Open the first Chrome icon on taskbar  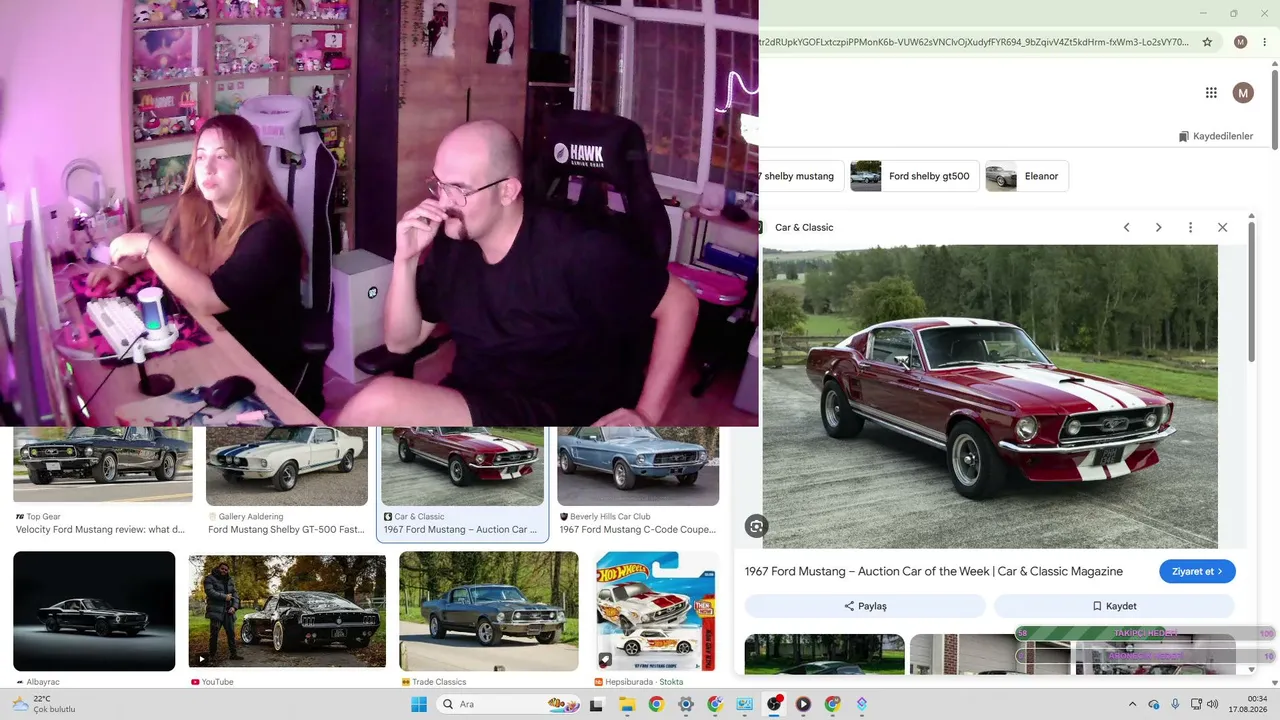click(656, 704)
